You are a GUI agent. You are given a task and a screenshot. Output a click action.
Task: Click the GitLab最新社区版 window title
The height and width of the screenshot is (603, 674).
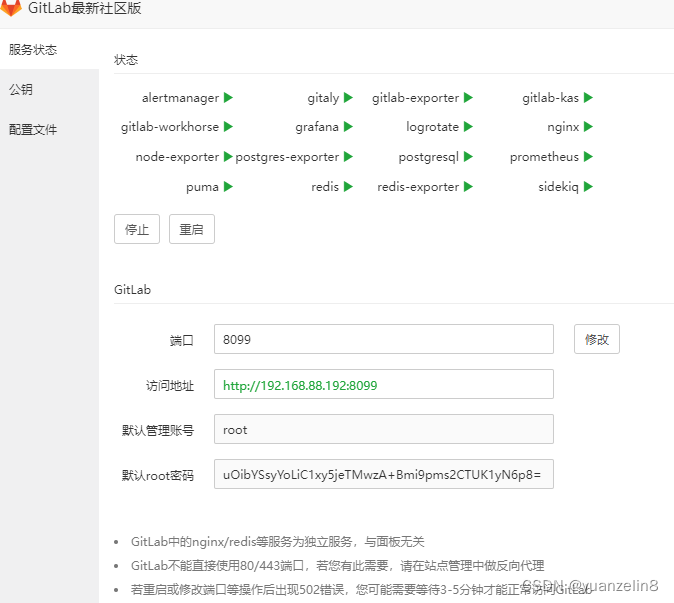pyautogui.click(x=85, y=8)
